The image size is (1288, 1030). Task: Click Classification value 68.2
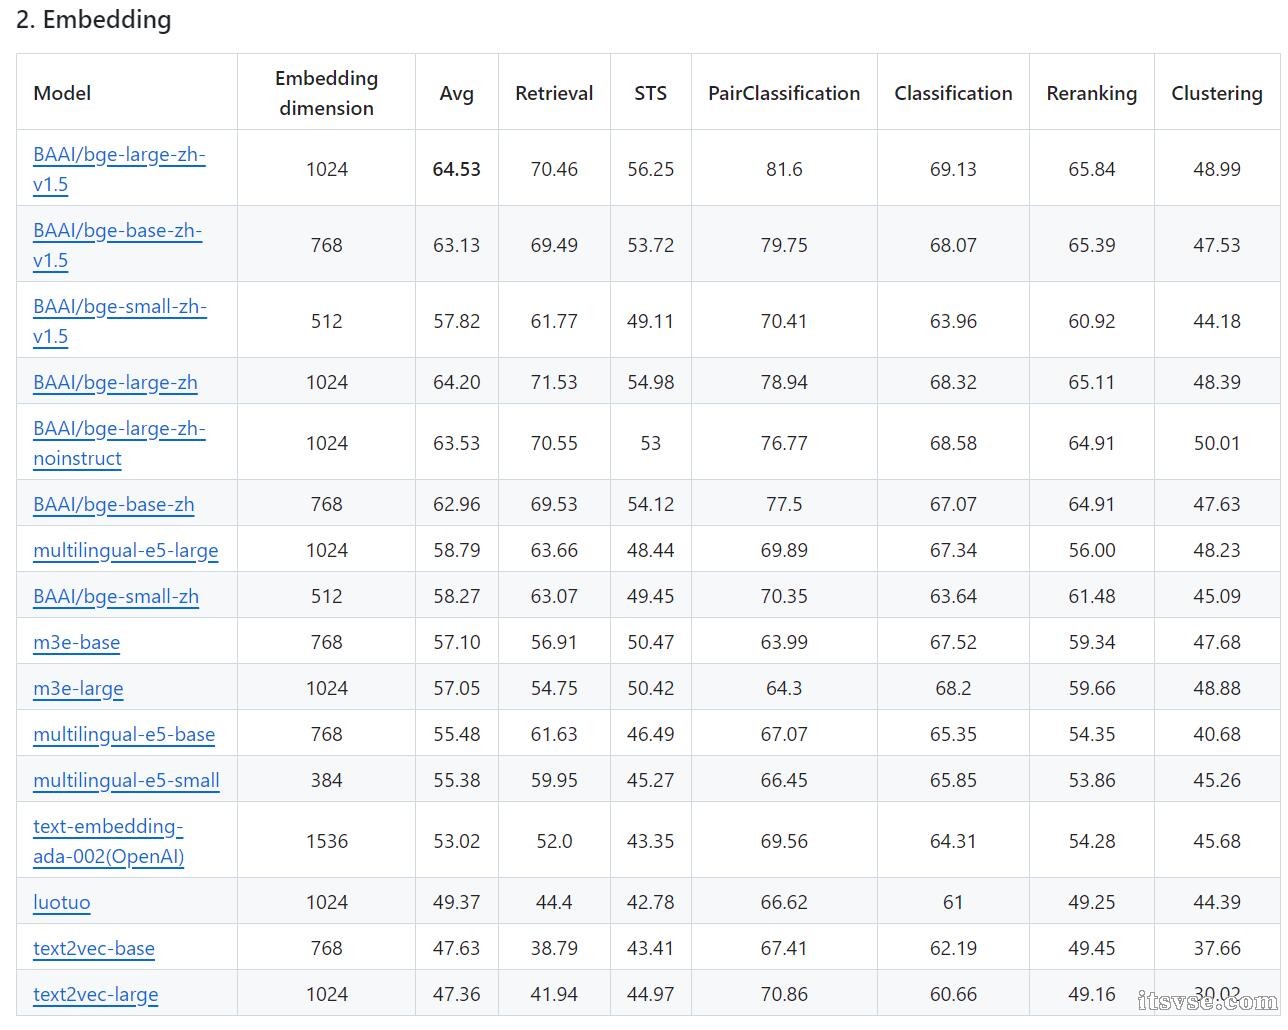click(953, 688)
